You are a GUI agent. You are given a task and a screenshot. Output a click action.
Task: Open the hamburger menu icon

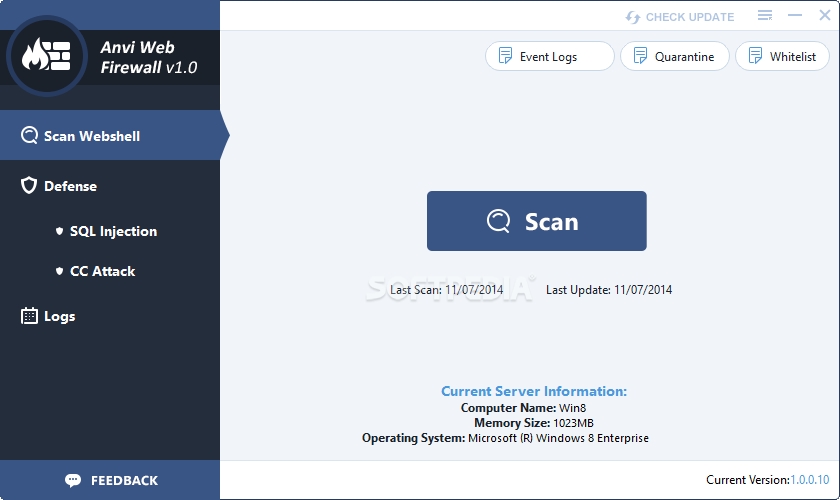point(765,16)
